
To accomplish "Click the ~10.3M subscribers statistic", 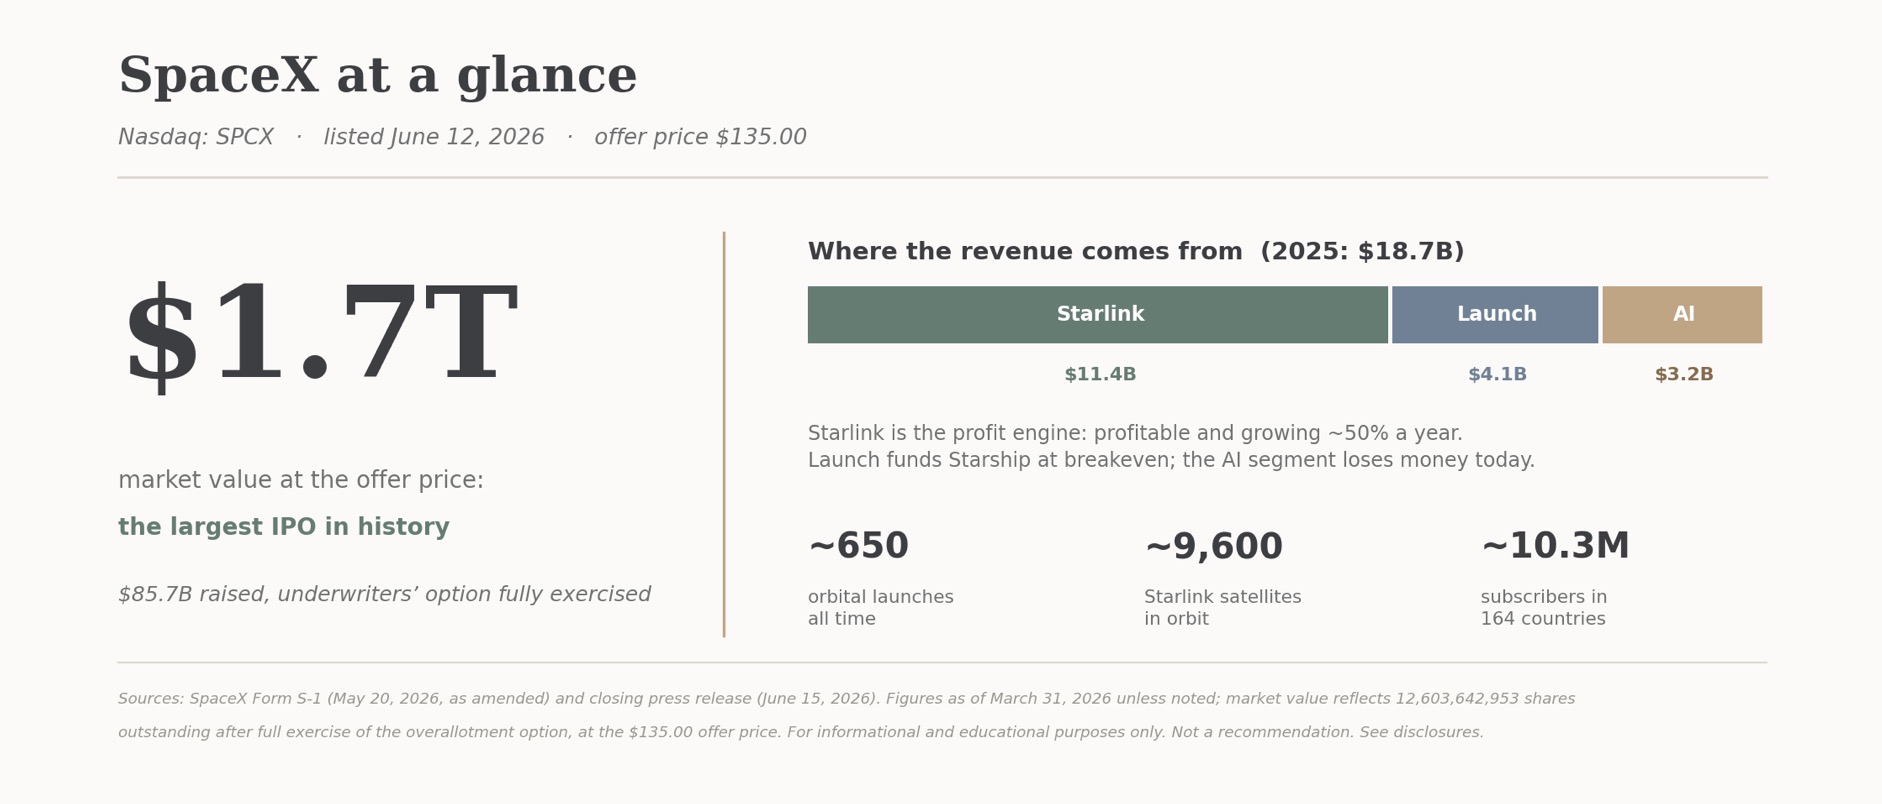I will (x=1555, y=547).
